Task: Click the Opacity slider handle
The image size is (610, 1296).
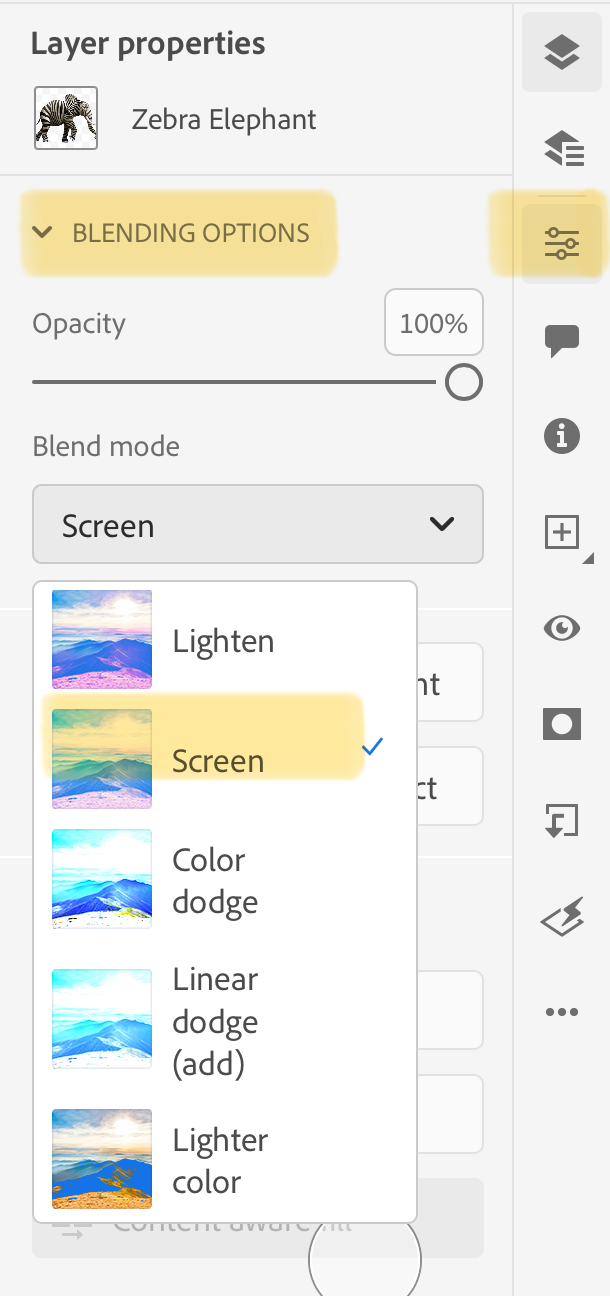Action: [x=463, y=382]
